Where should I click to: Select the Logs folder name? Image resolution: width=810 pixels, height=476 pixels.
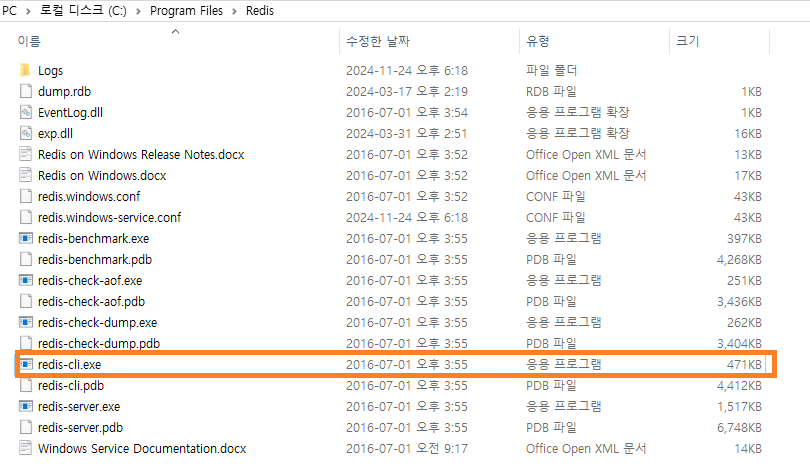[x=51, y=70]
